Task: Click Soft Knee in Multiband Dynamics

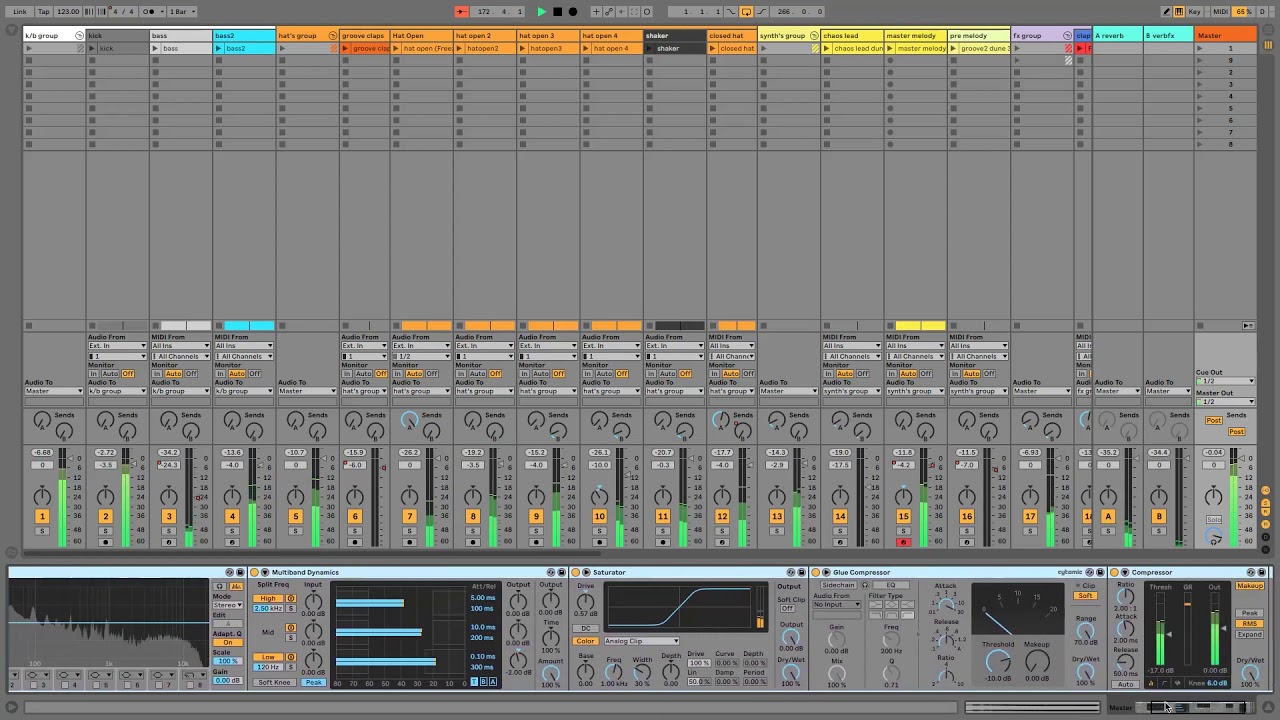Action: tap(275, 682)
